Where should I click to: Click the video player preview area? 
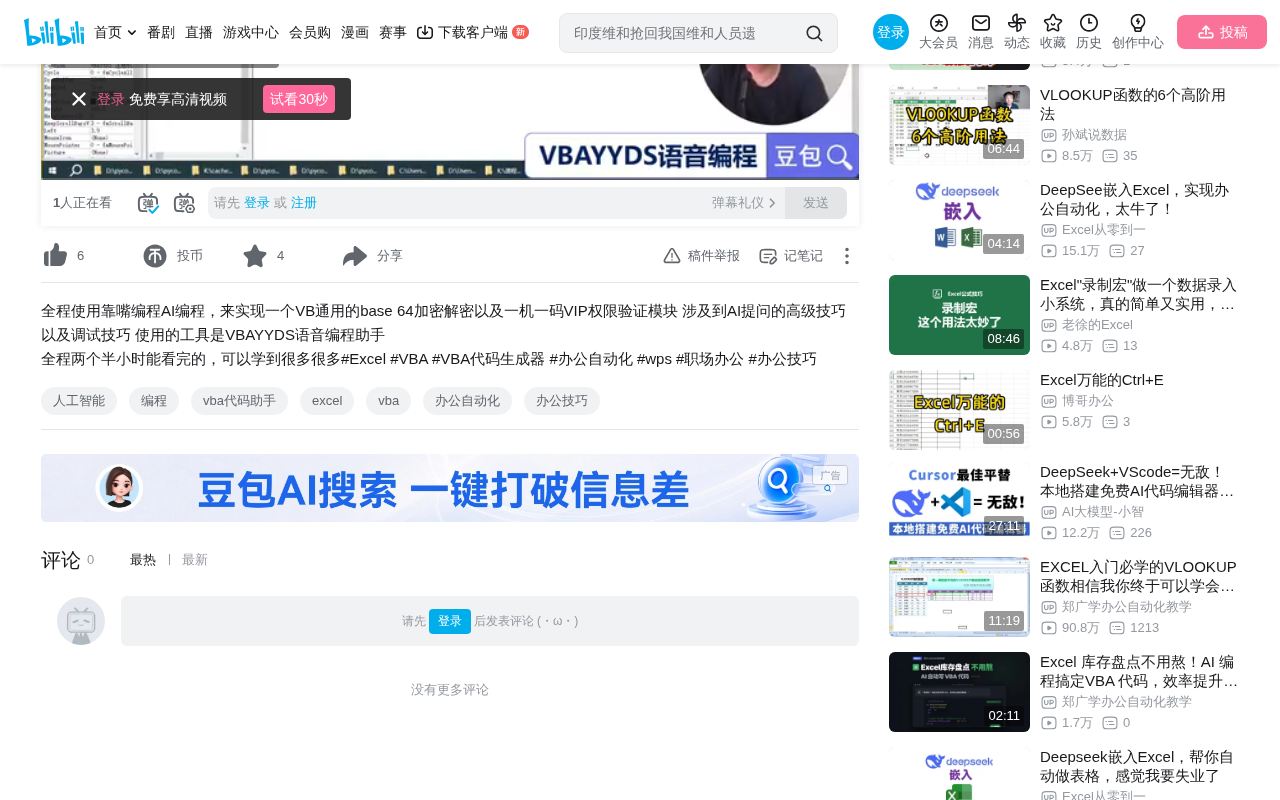(x=450, y=122)
